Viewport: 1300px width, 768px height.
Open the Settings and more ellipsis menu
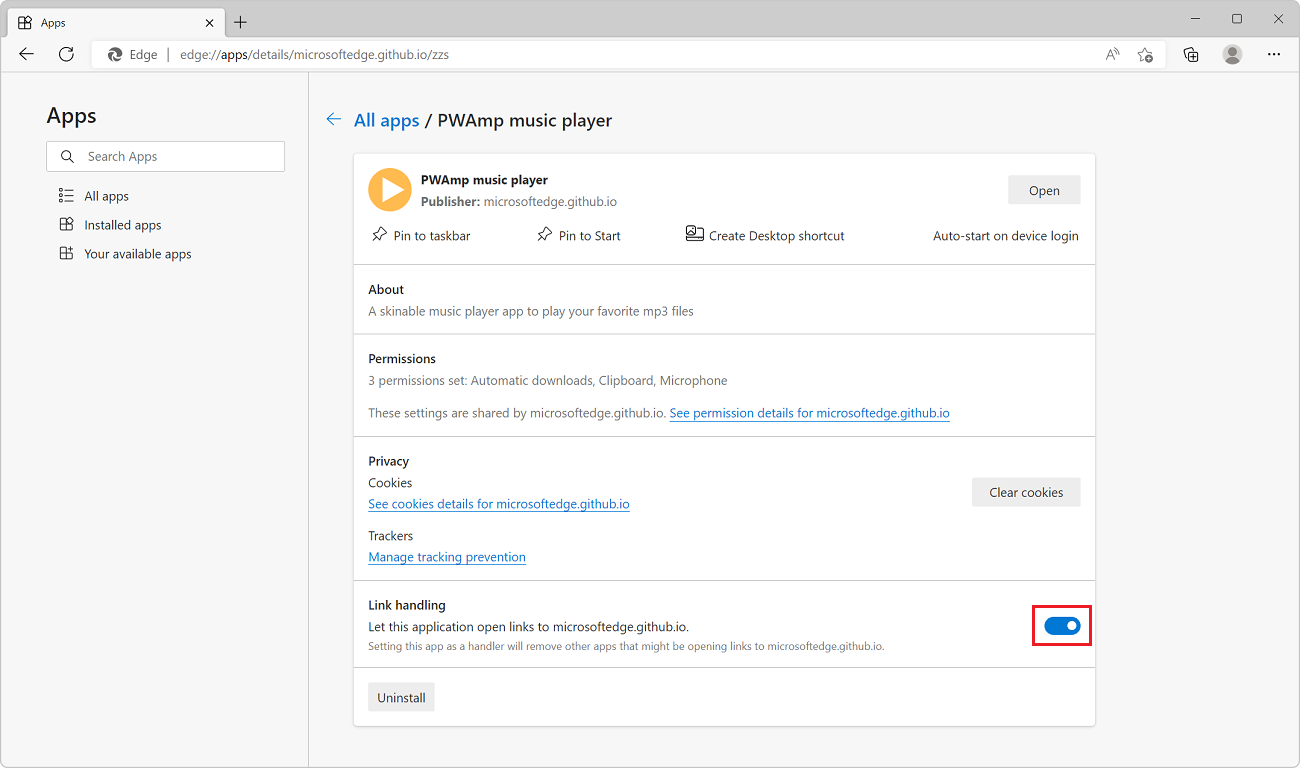point(1273,54)
